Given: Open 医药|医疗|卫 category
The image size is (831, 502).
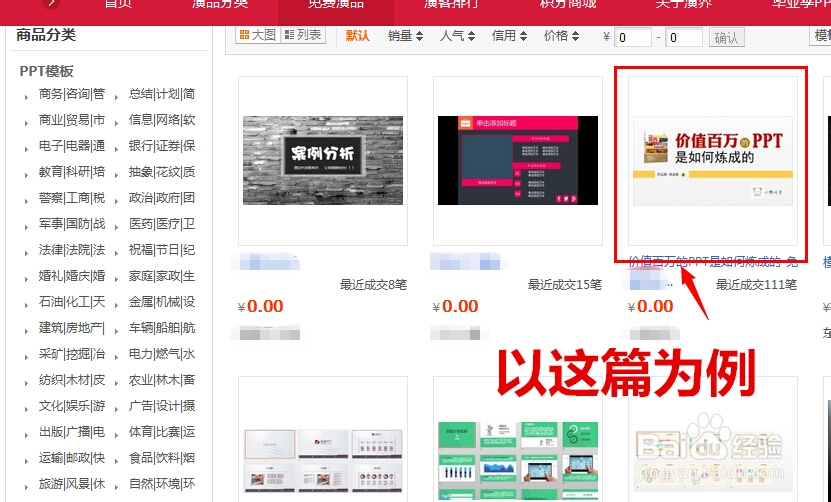Looking at the screenshot, I should [162, 224].
